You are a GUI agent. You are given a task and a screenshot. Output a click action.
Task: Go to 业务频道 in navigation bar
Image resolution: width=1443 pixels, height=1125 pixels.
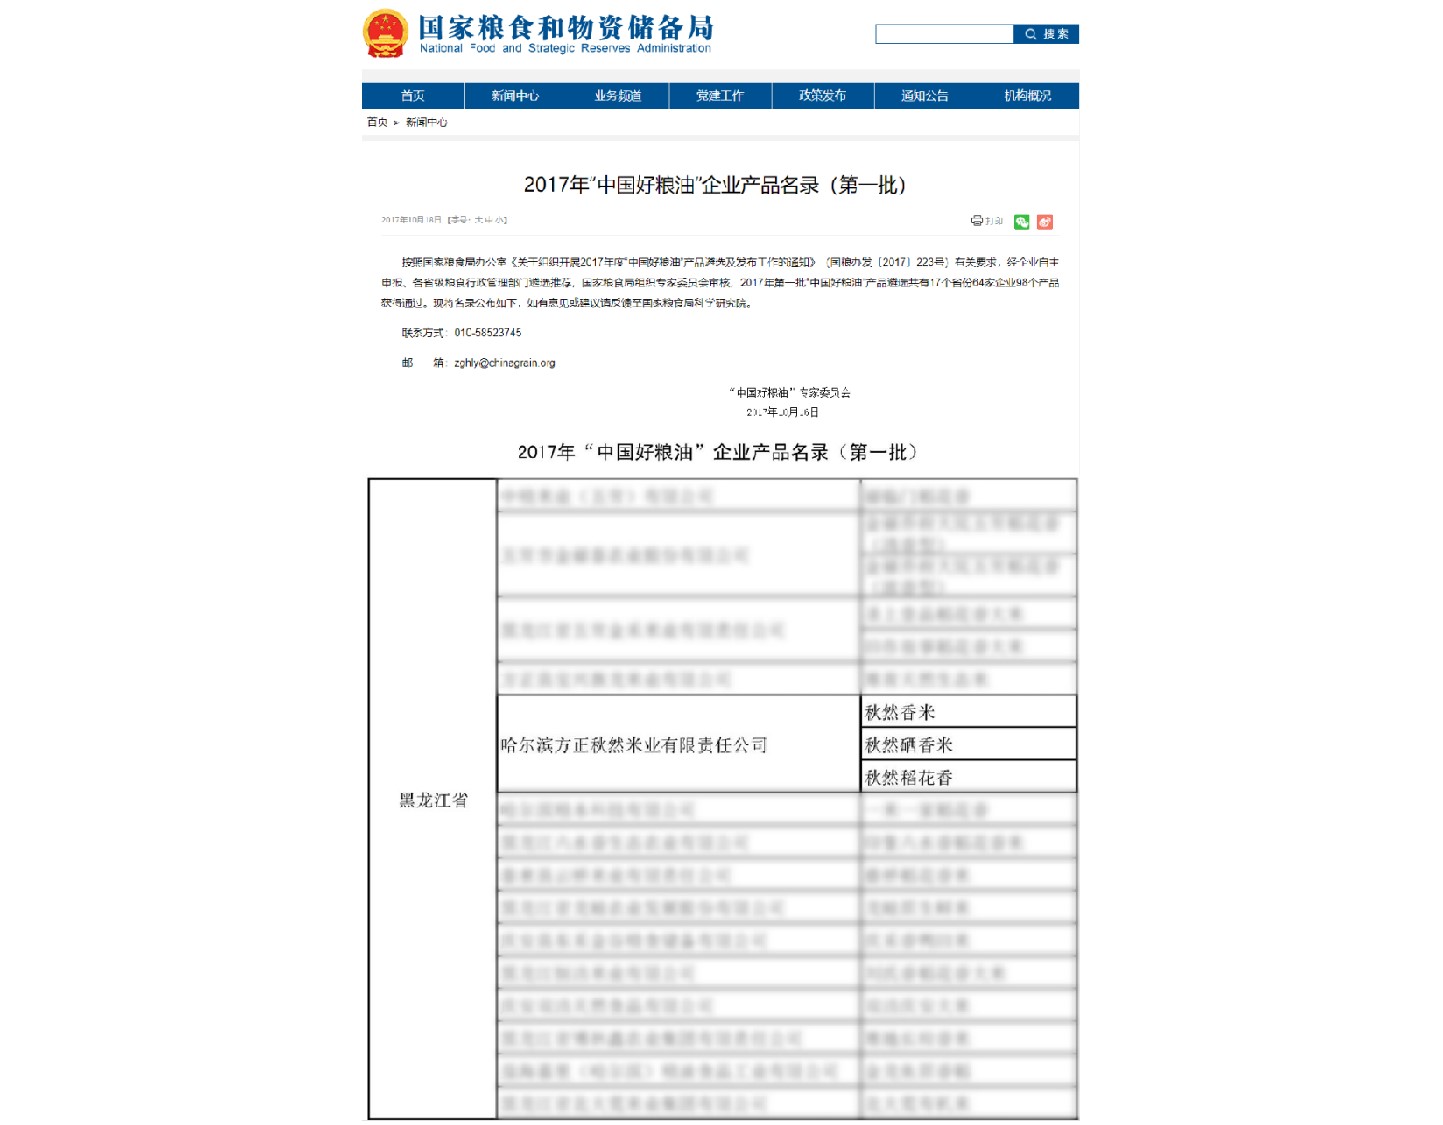click(x=617, y=96)
